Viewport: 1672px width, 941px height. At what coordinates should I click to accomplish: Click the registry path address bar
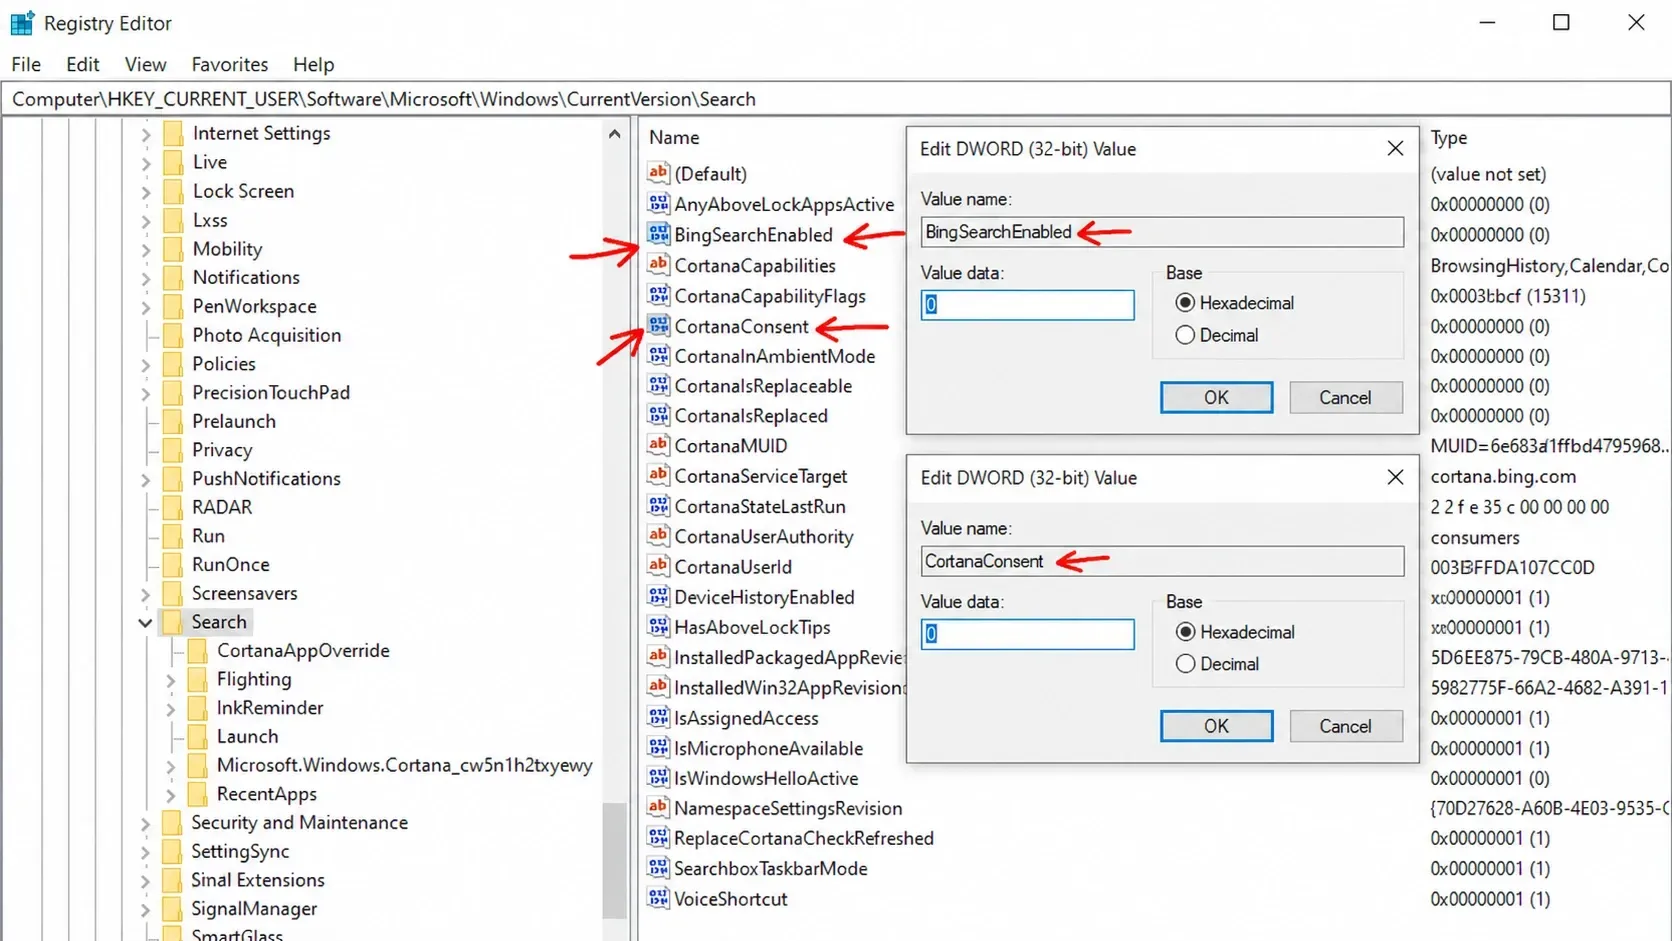[x=836, y=99]
